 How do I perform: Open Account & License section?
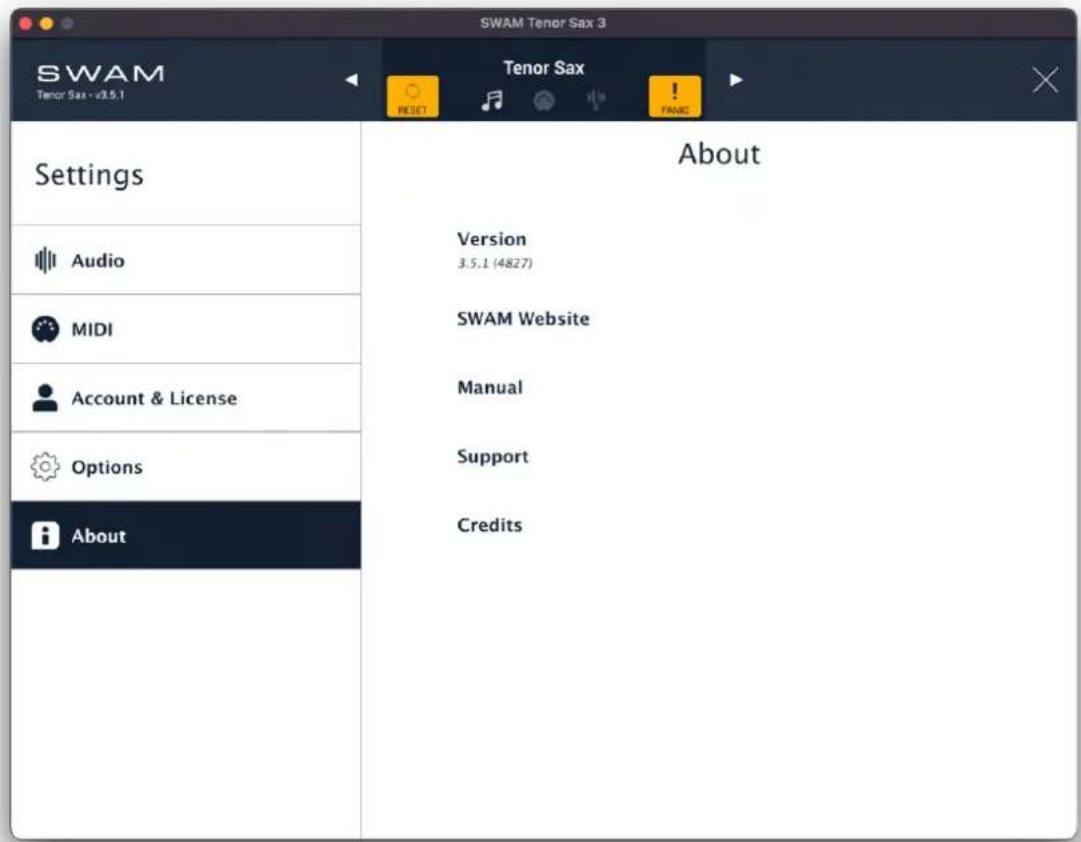click(185, 398)
